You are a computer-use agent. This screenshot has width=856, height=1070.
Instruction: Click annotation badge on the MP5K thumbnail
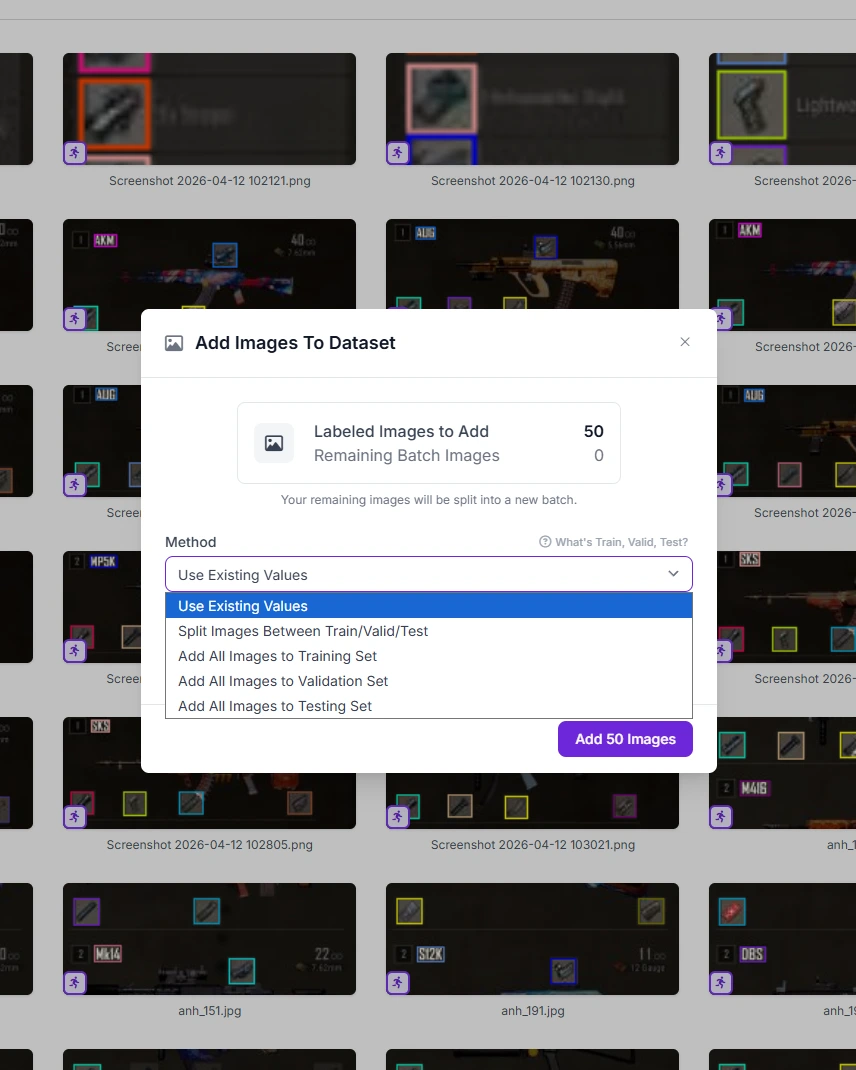(x=74, y=650)
